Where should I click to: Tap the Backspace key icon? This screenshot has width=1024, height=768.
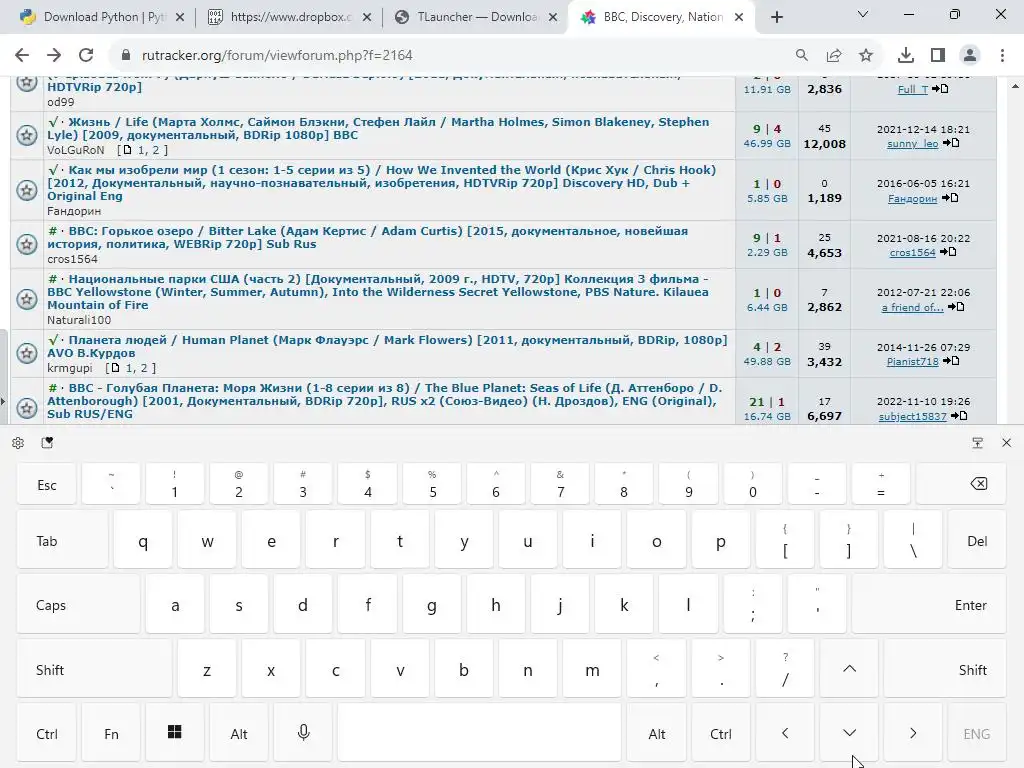pyautogui.click(x=961, y=484)
